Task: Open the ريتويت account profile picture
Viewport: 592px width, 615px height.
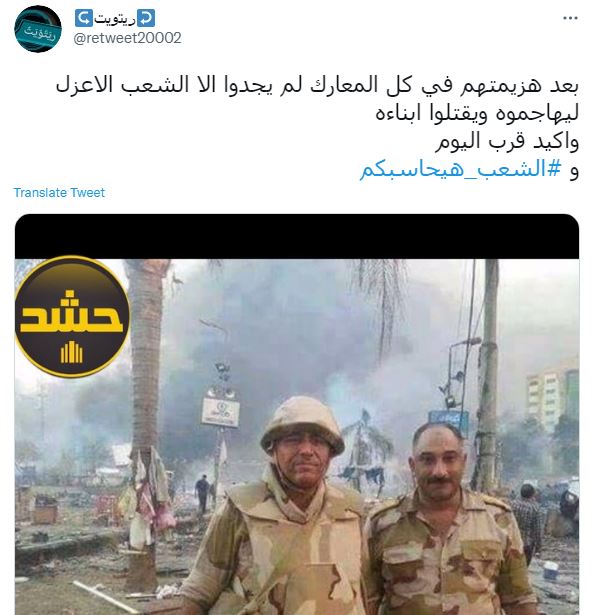Action: [x=38, y=29]
